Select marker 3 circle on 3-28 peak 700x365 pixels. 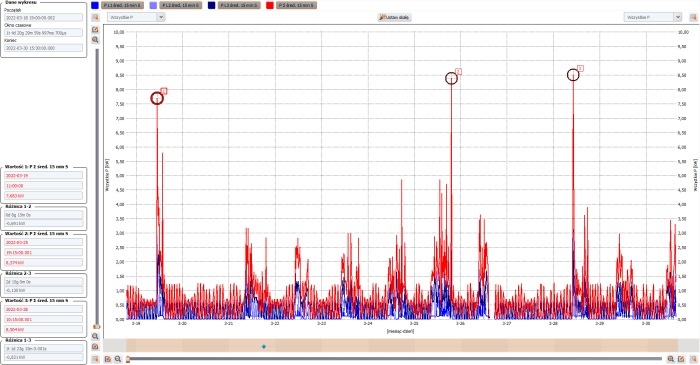[573, 75]
